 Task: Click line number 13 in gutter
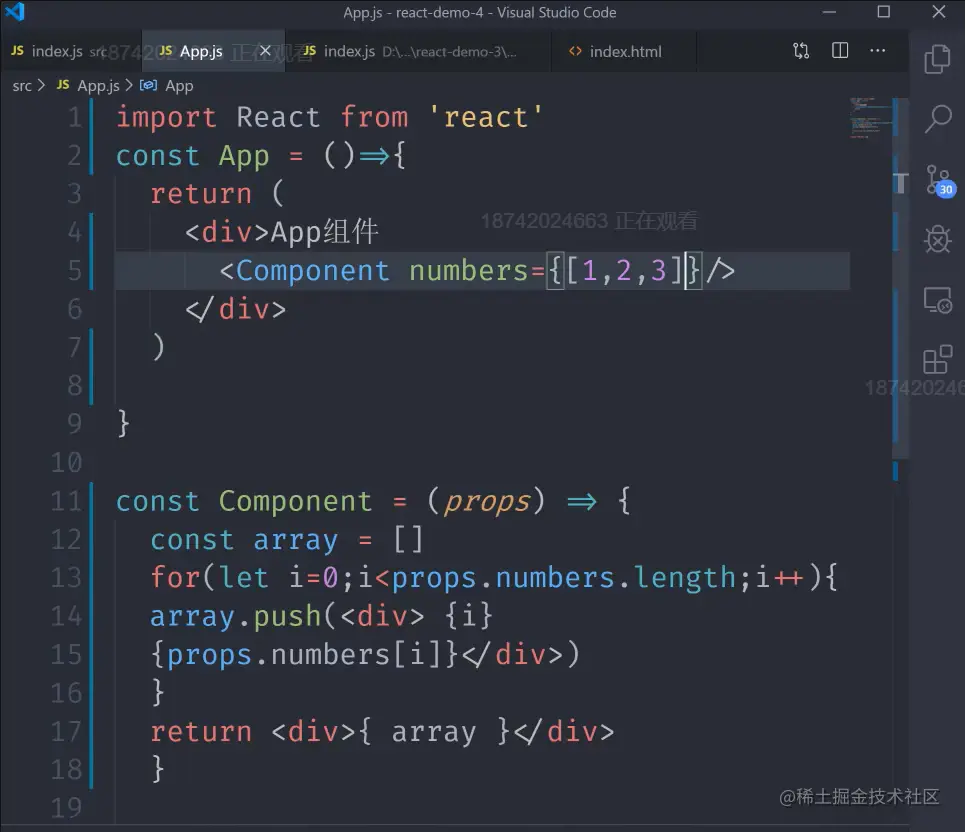[66, 578]
